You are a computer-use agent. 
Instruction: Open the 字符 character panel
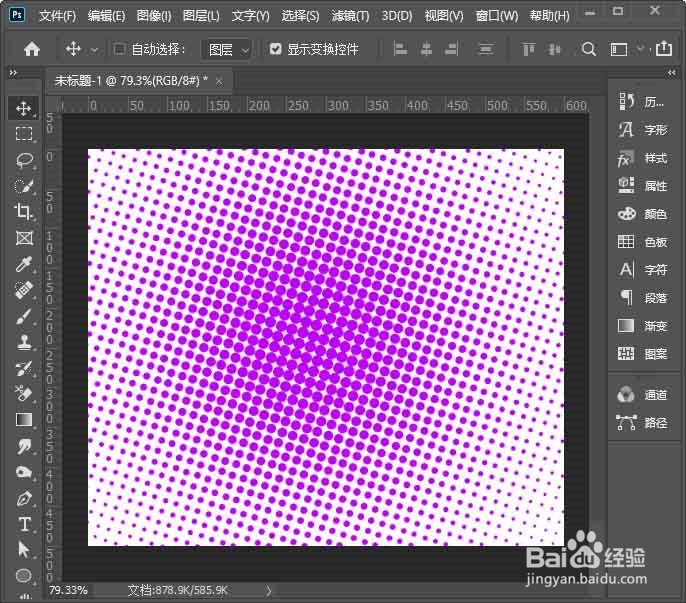click(x=642, y=270)
